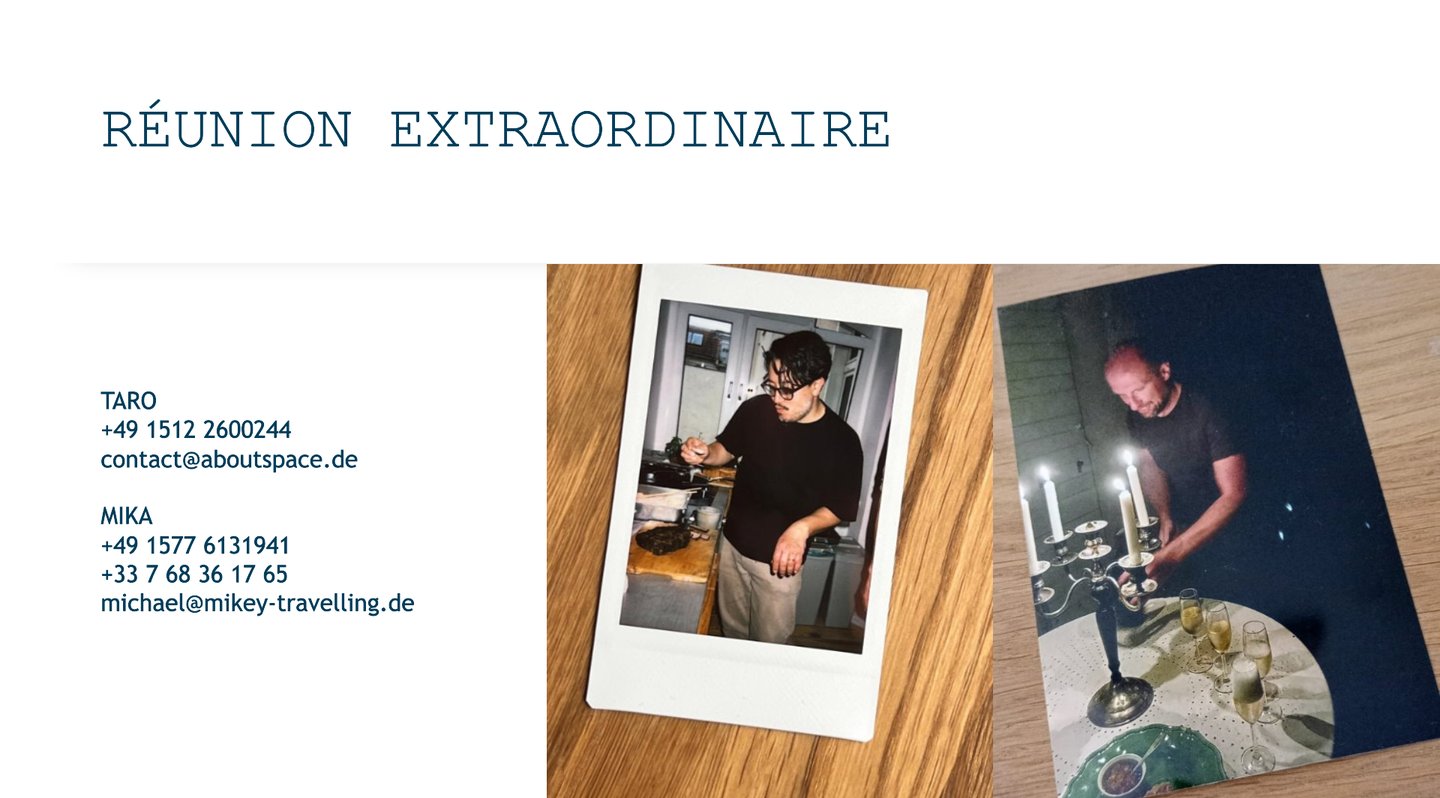Click the man in the right photo
The width and height of the screenshot is (1440, 798).
point(1180,450)
